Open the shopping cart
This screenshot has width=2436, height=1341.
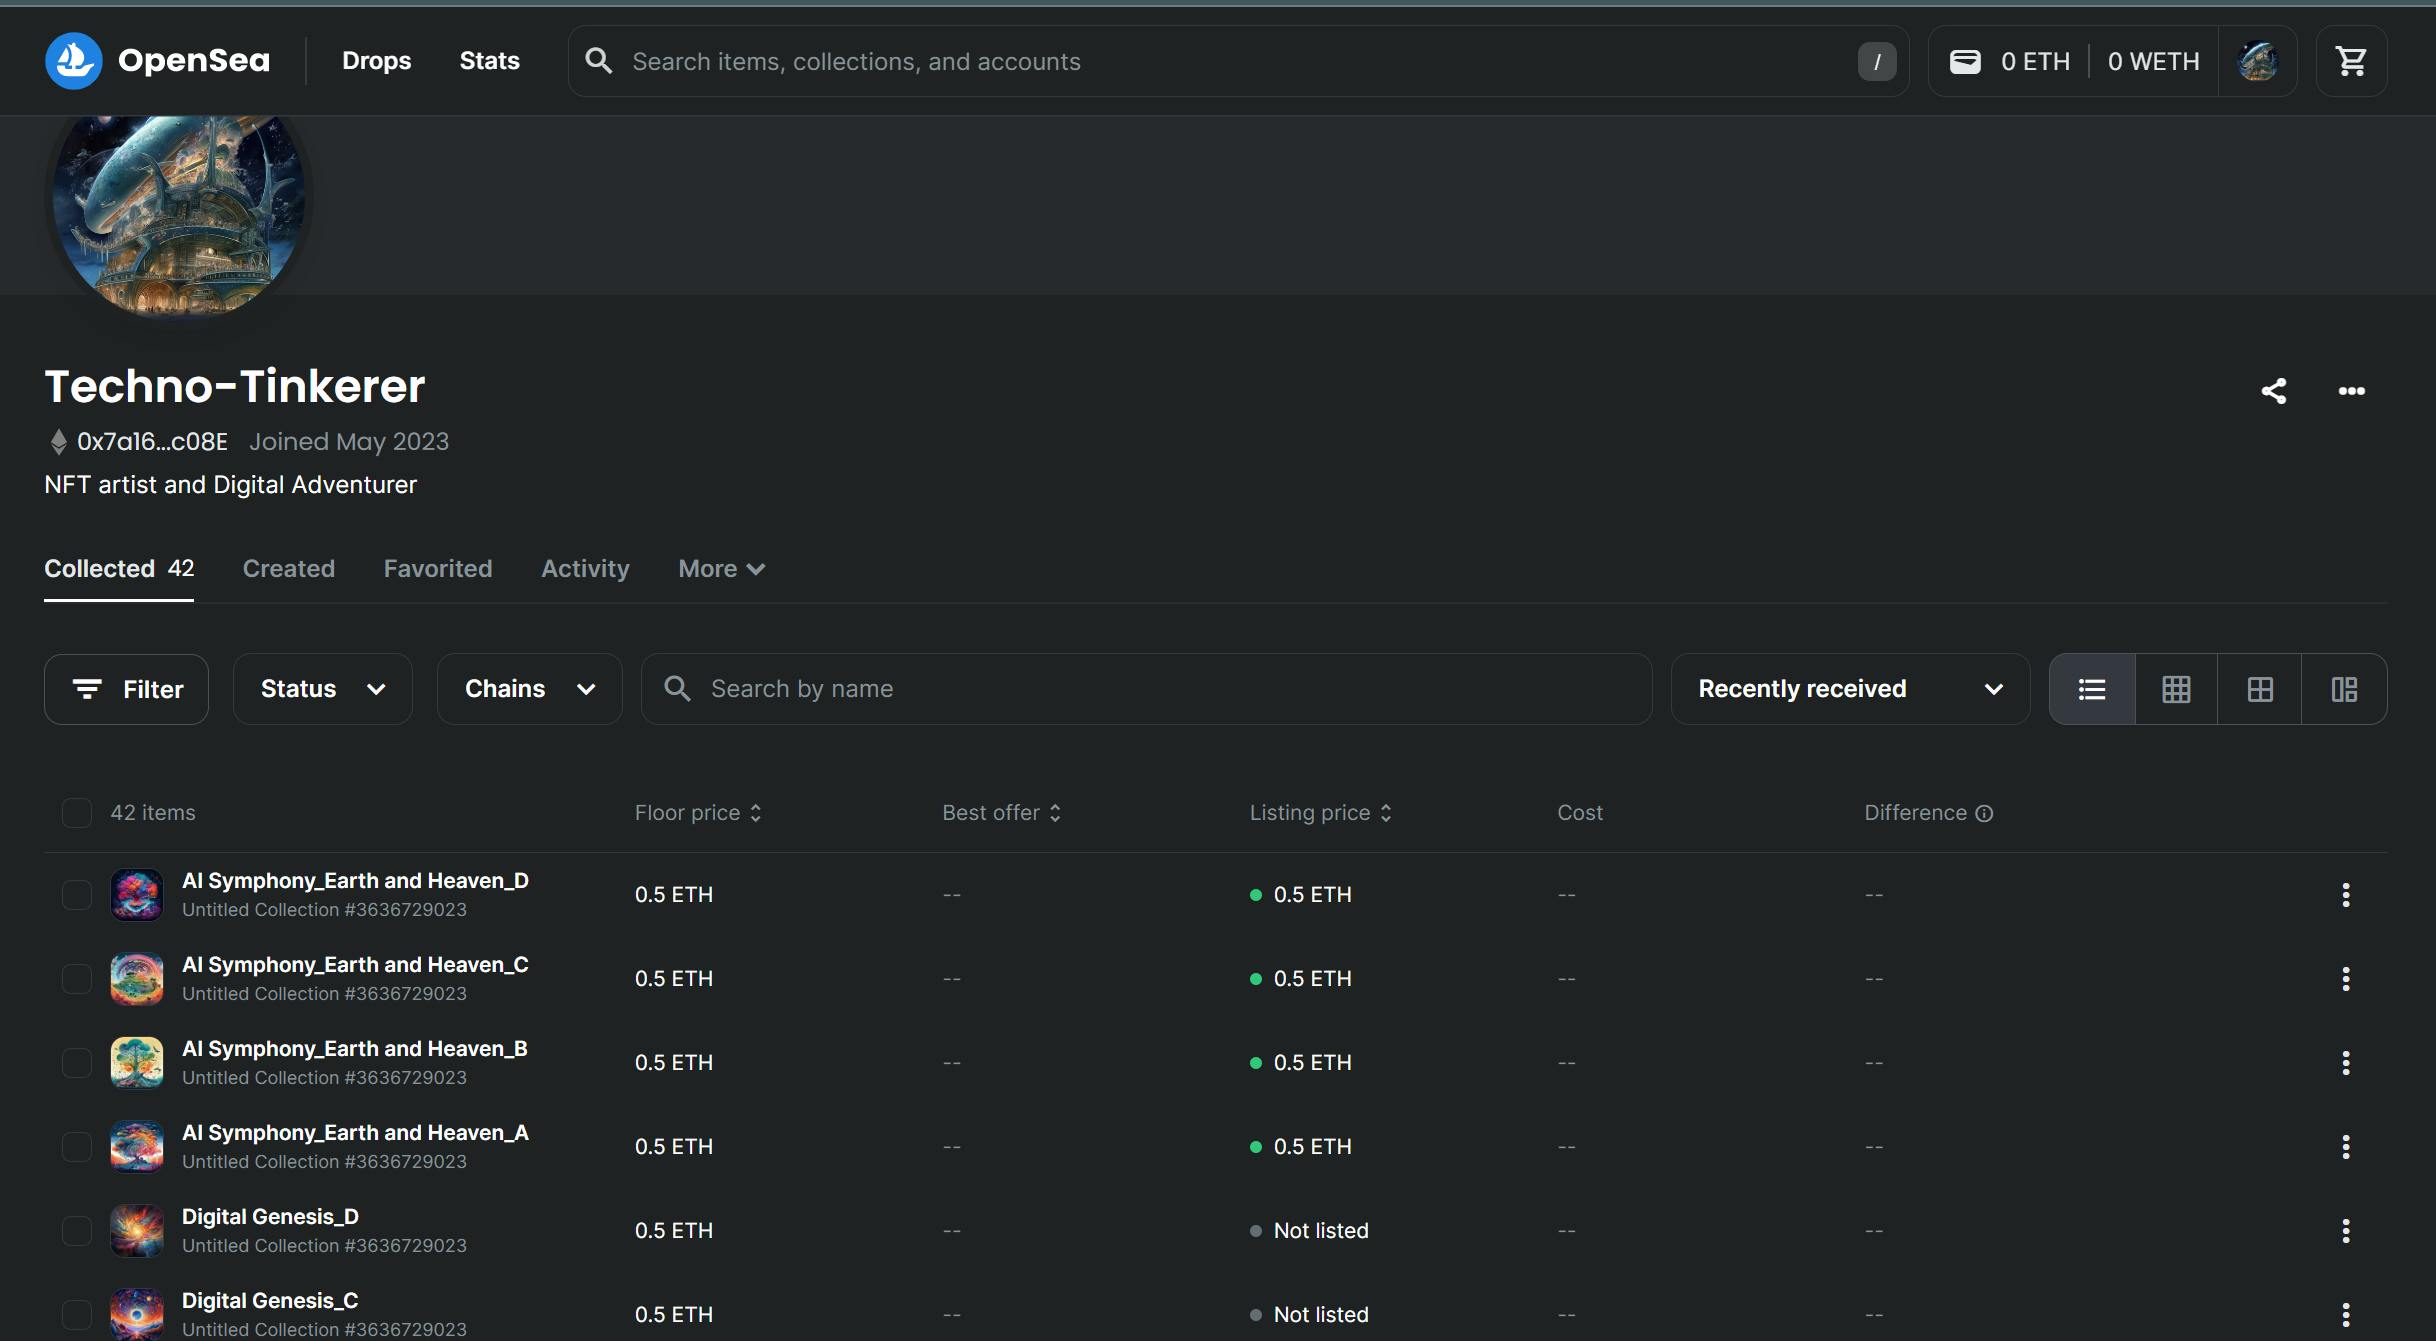(x=2351, y=61)
